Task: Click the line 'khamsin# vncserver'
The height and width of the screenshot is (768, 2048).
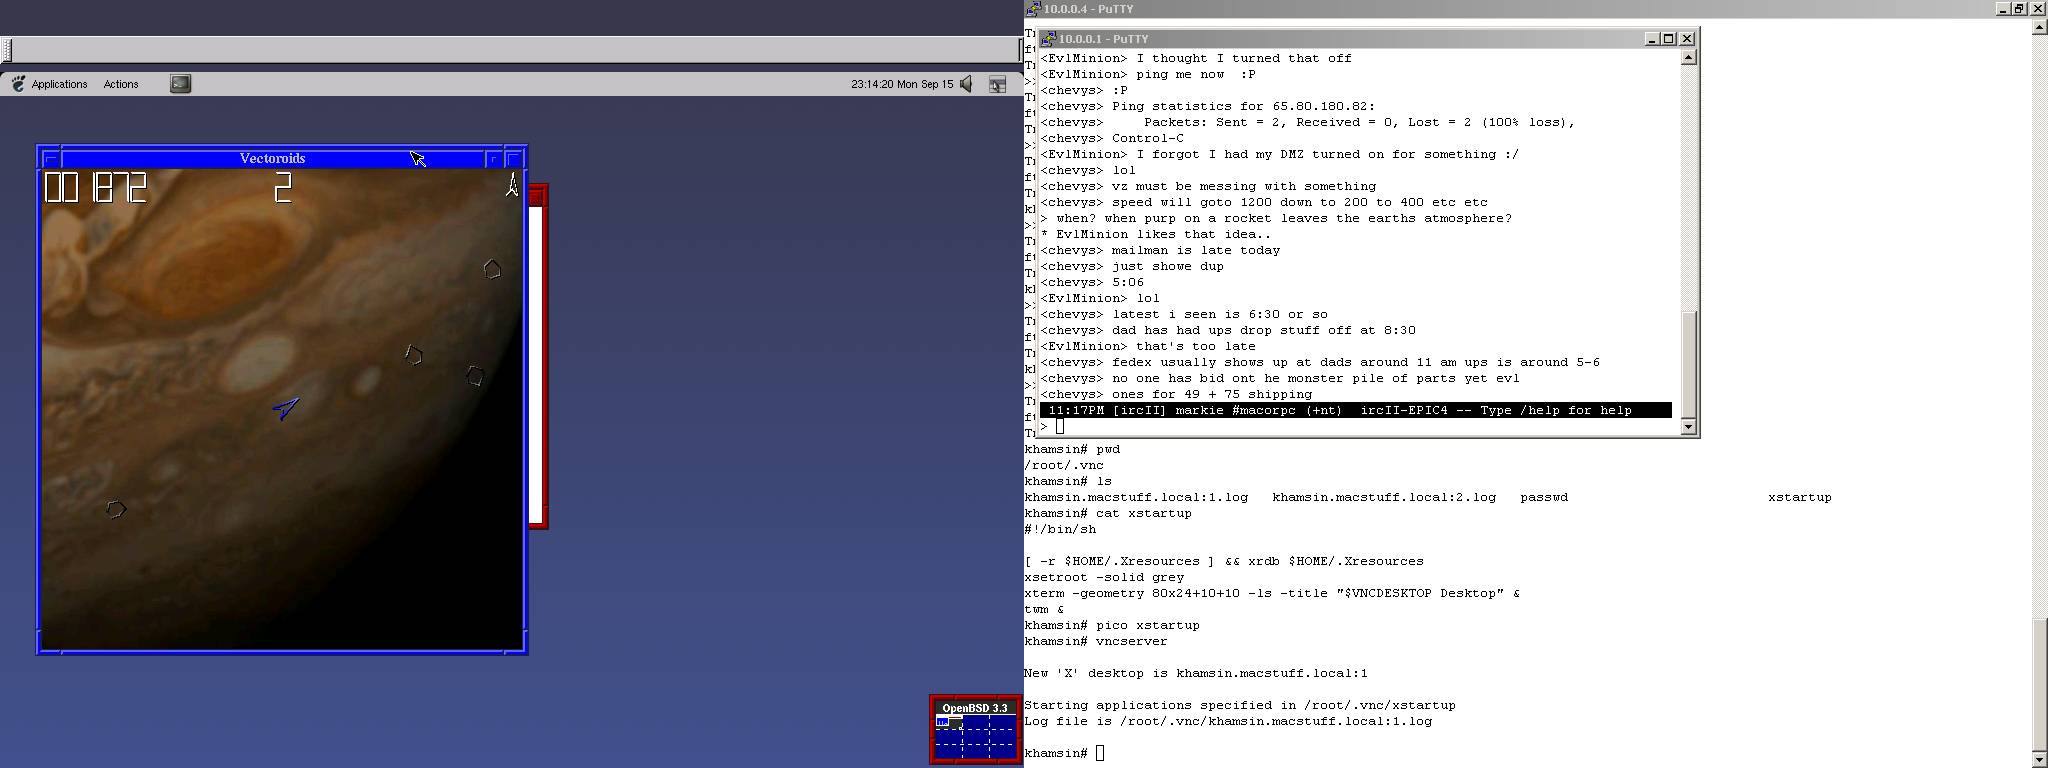Action: point(1096,641)
